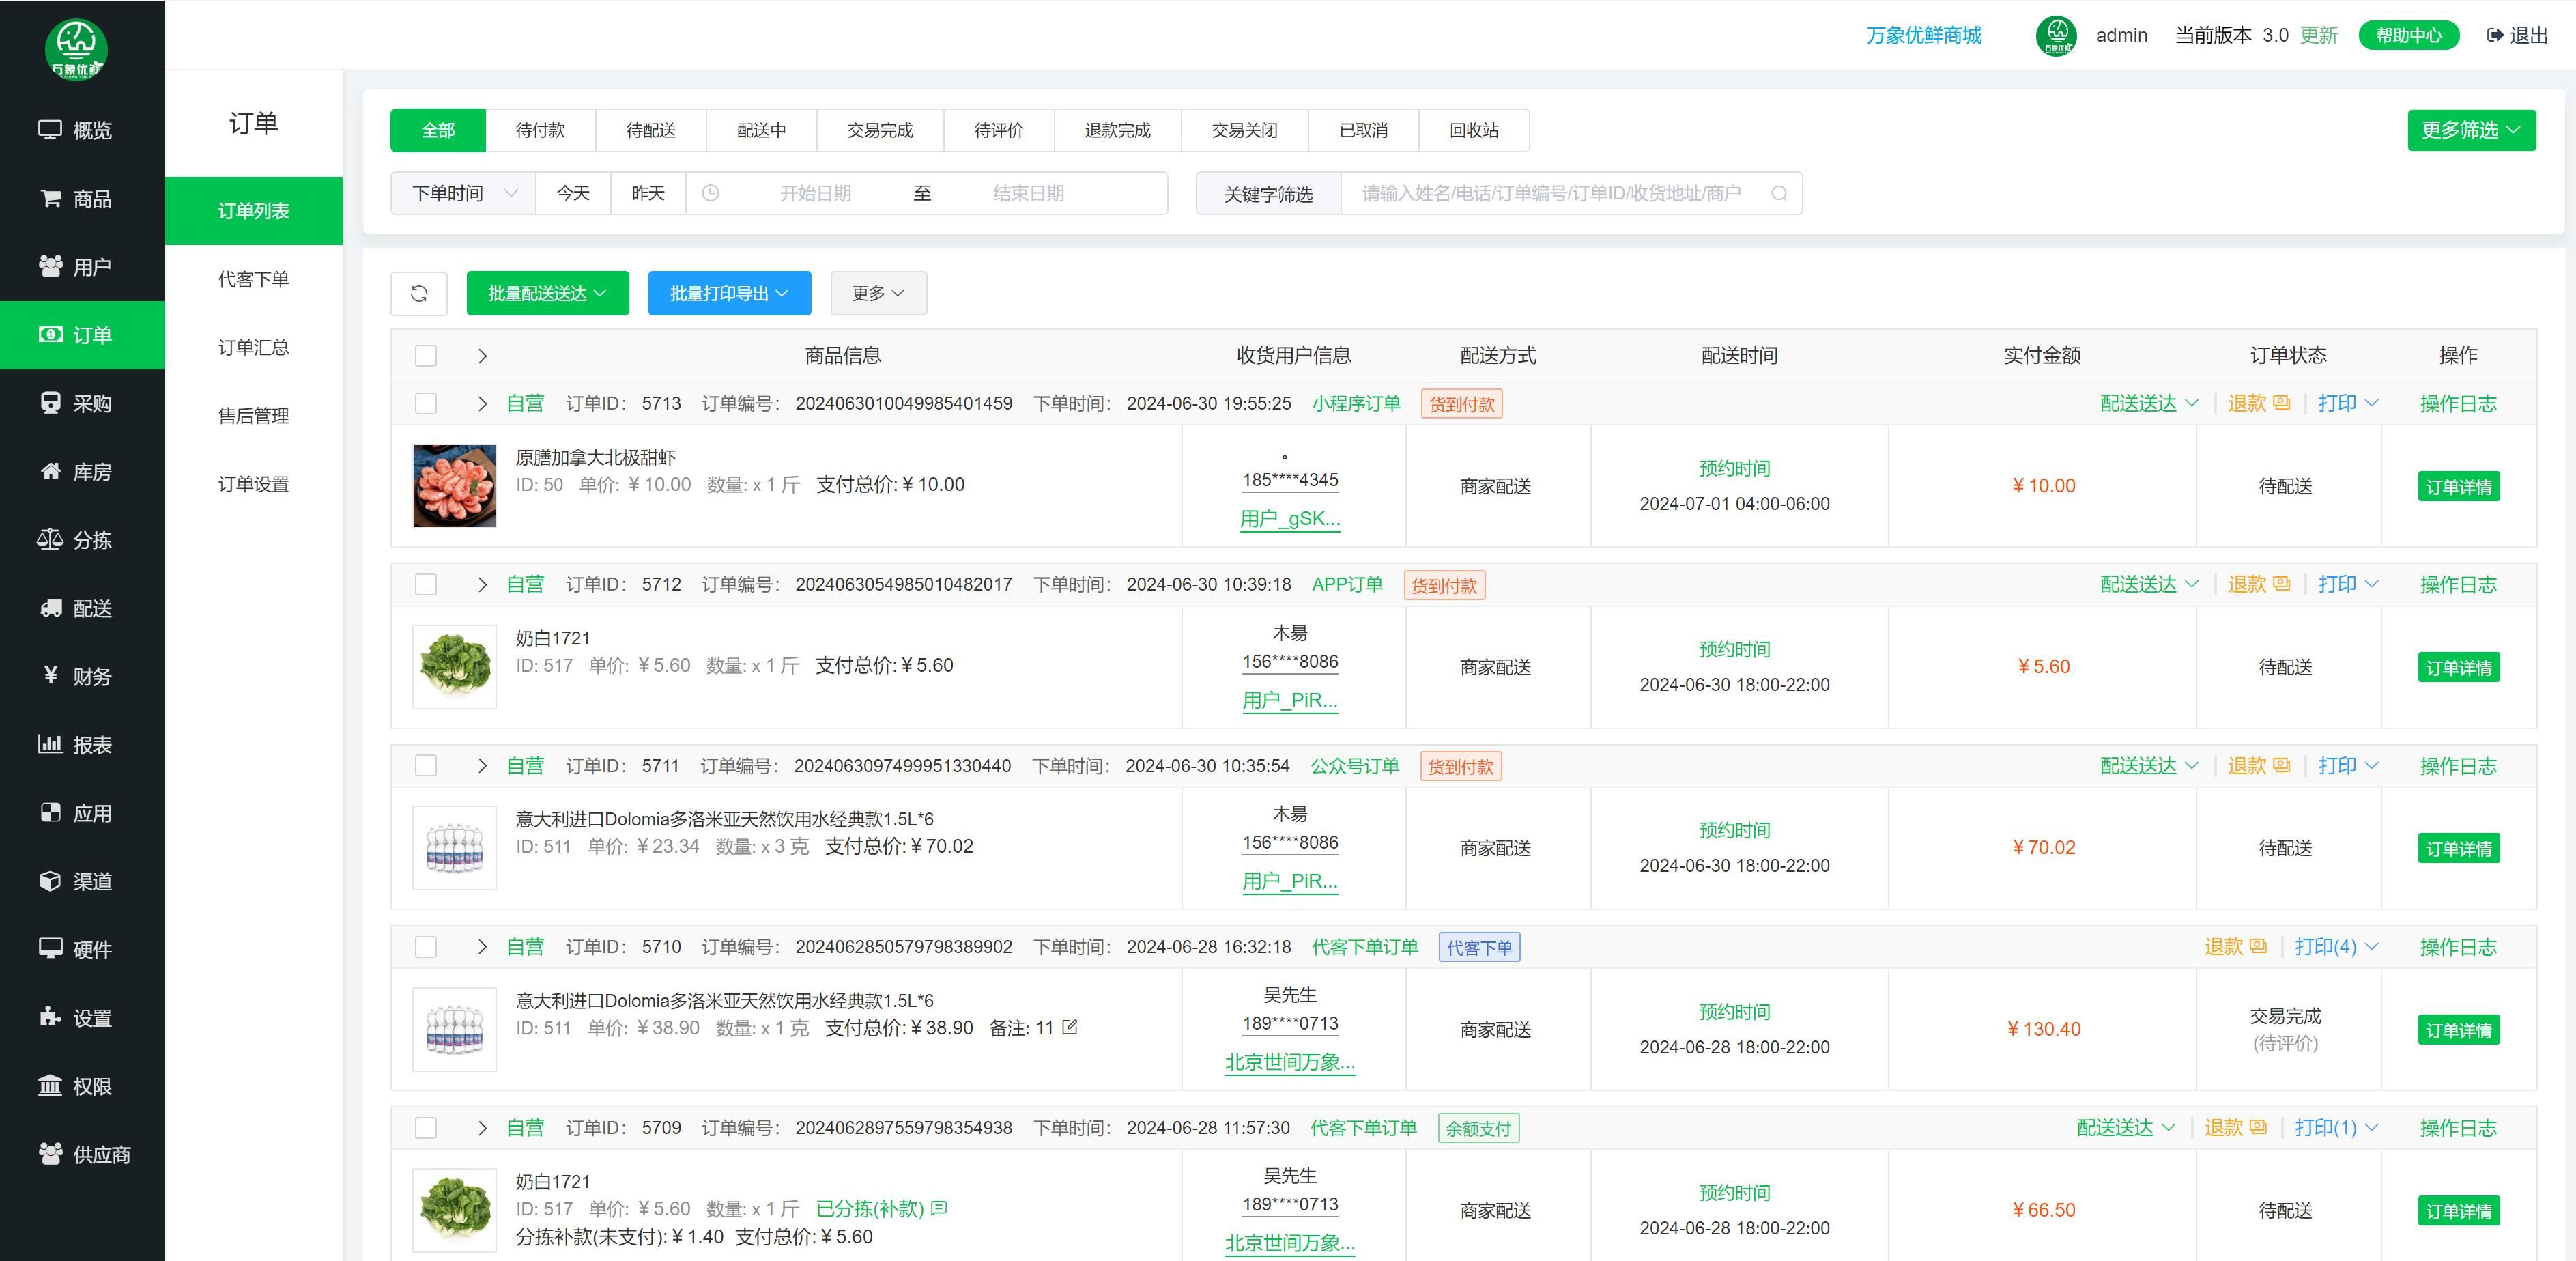Viewport: 2576px width, 1261px height.
Task: Click the clock icon in date range field
Action: tap(710, 193)
